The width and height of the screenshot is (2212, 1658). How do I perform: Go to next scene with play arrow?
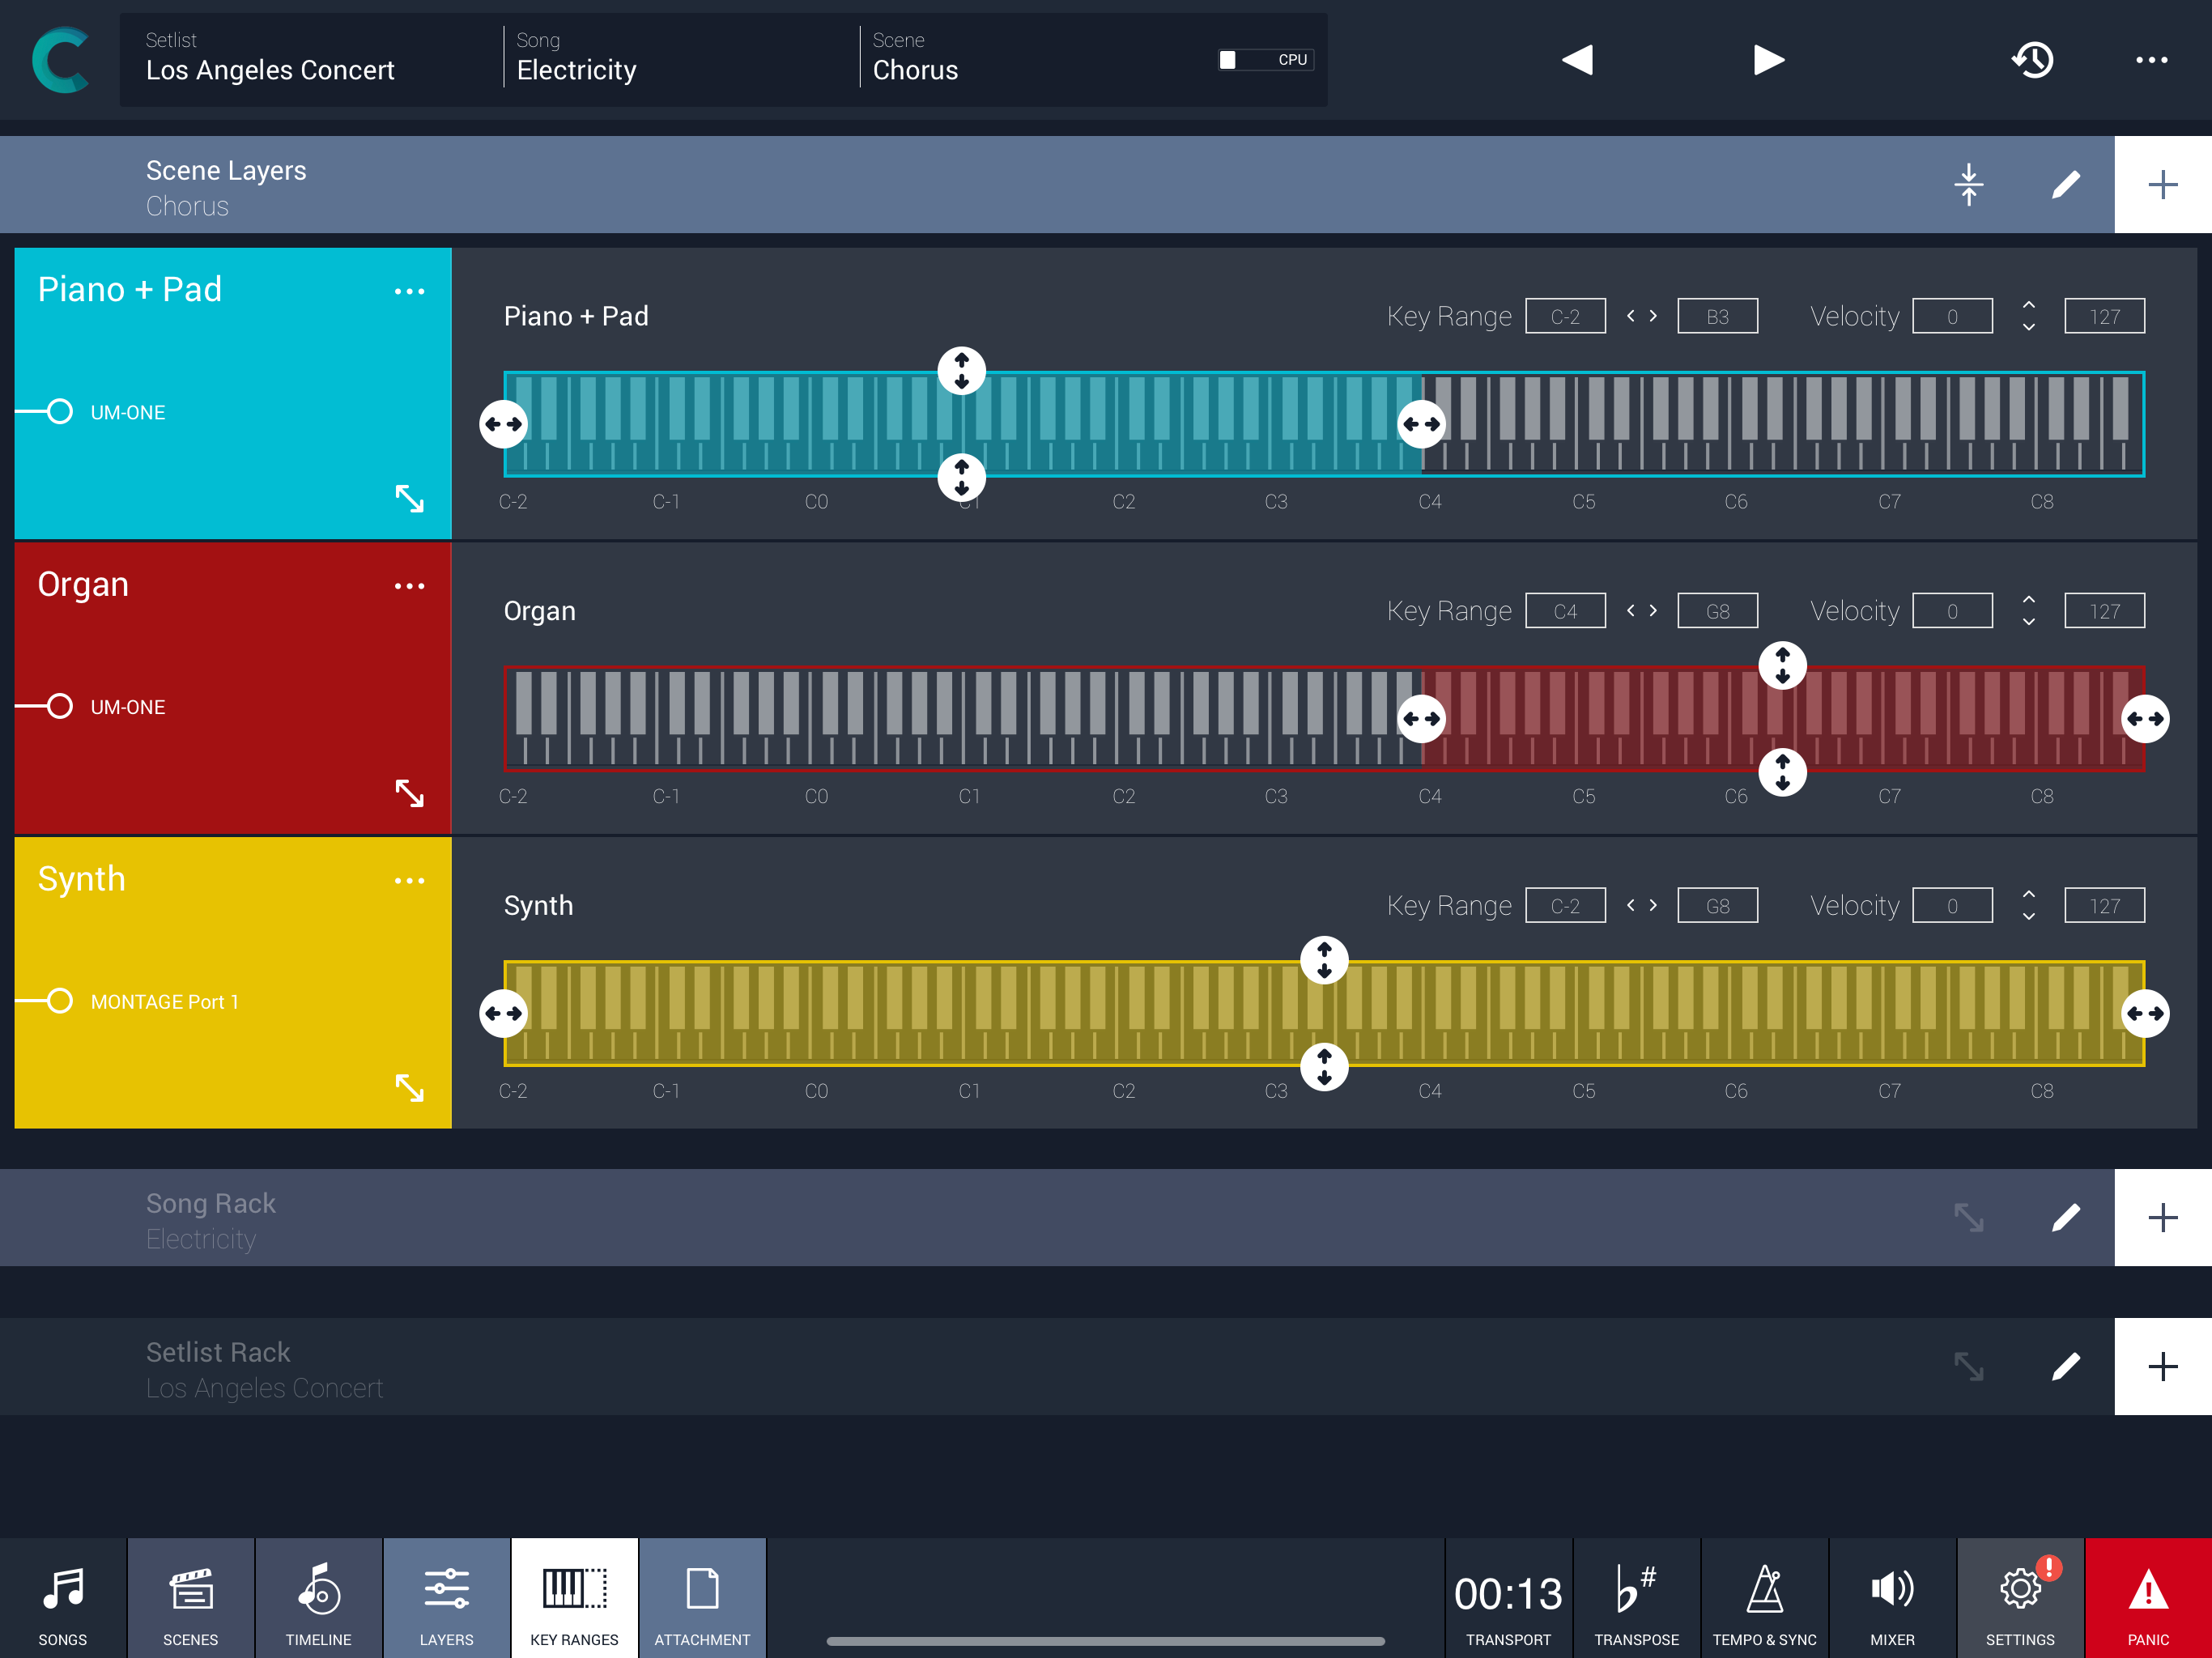click(1768, 60)
